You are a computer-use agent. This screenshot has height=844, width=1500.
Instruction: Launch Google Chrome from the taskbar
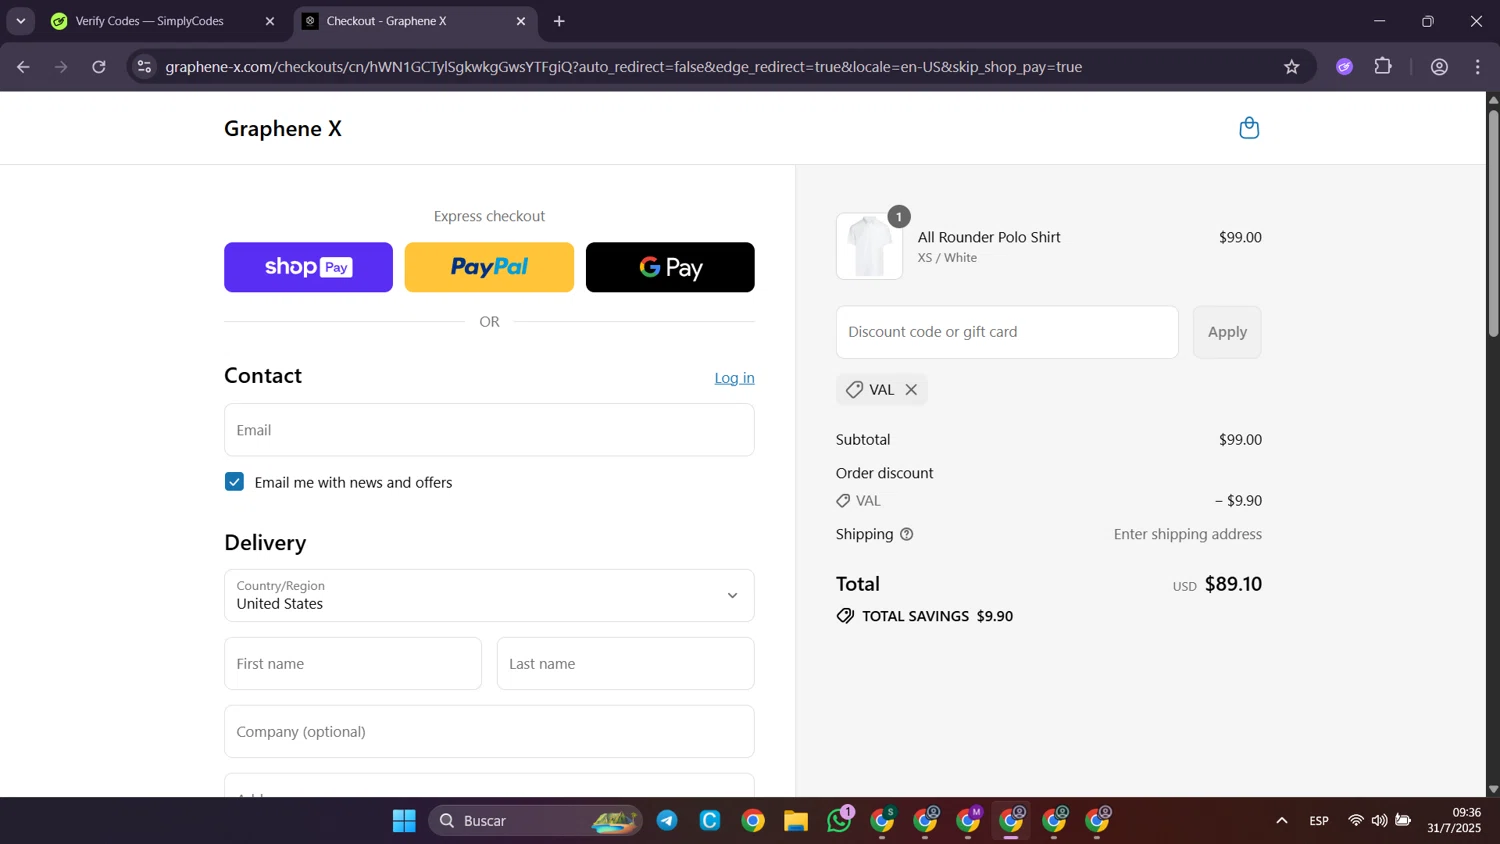coord(753,821)
